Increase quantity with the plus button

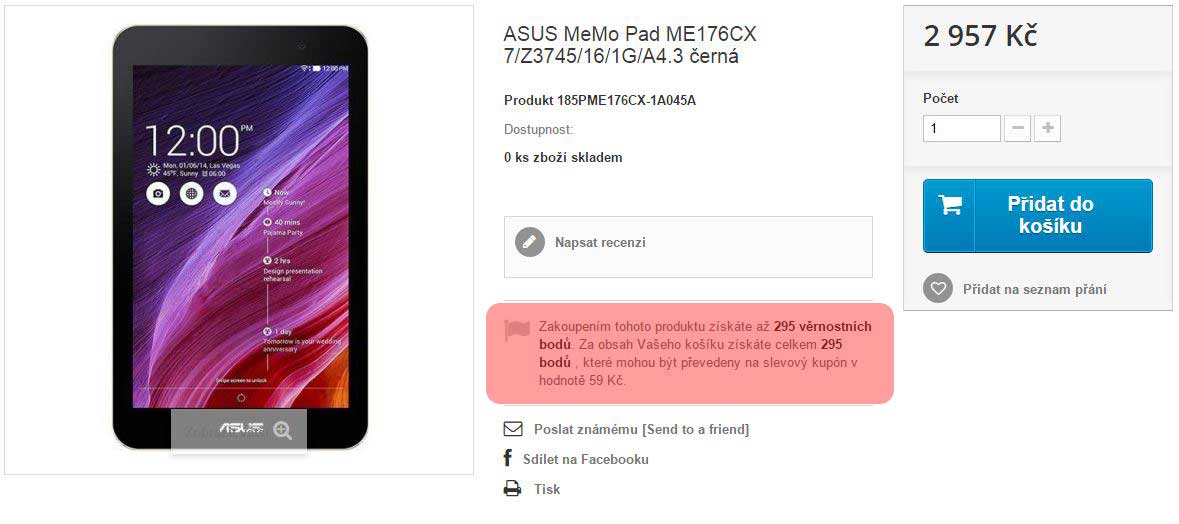tap(1047, 128)
